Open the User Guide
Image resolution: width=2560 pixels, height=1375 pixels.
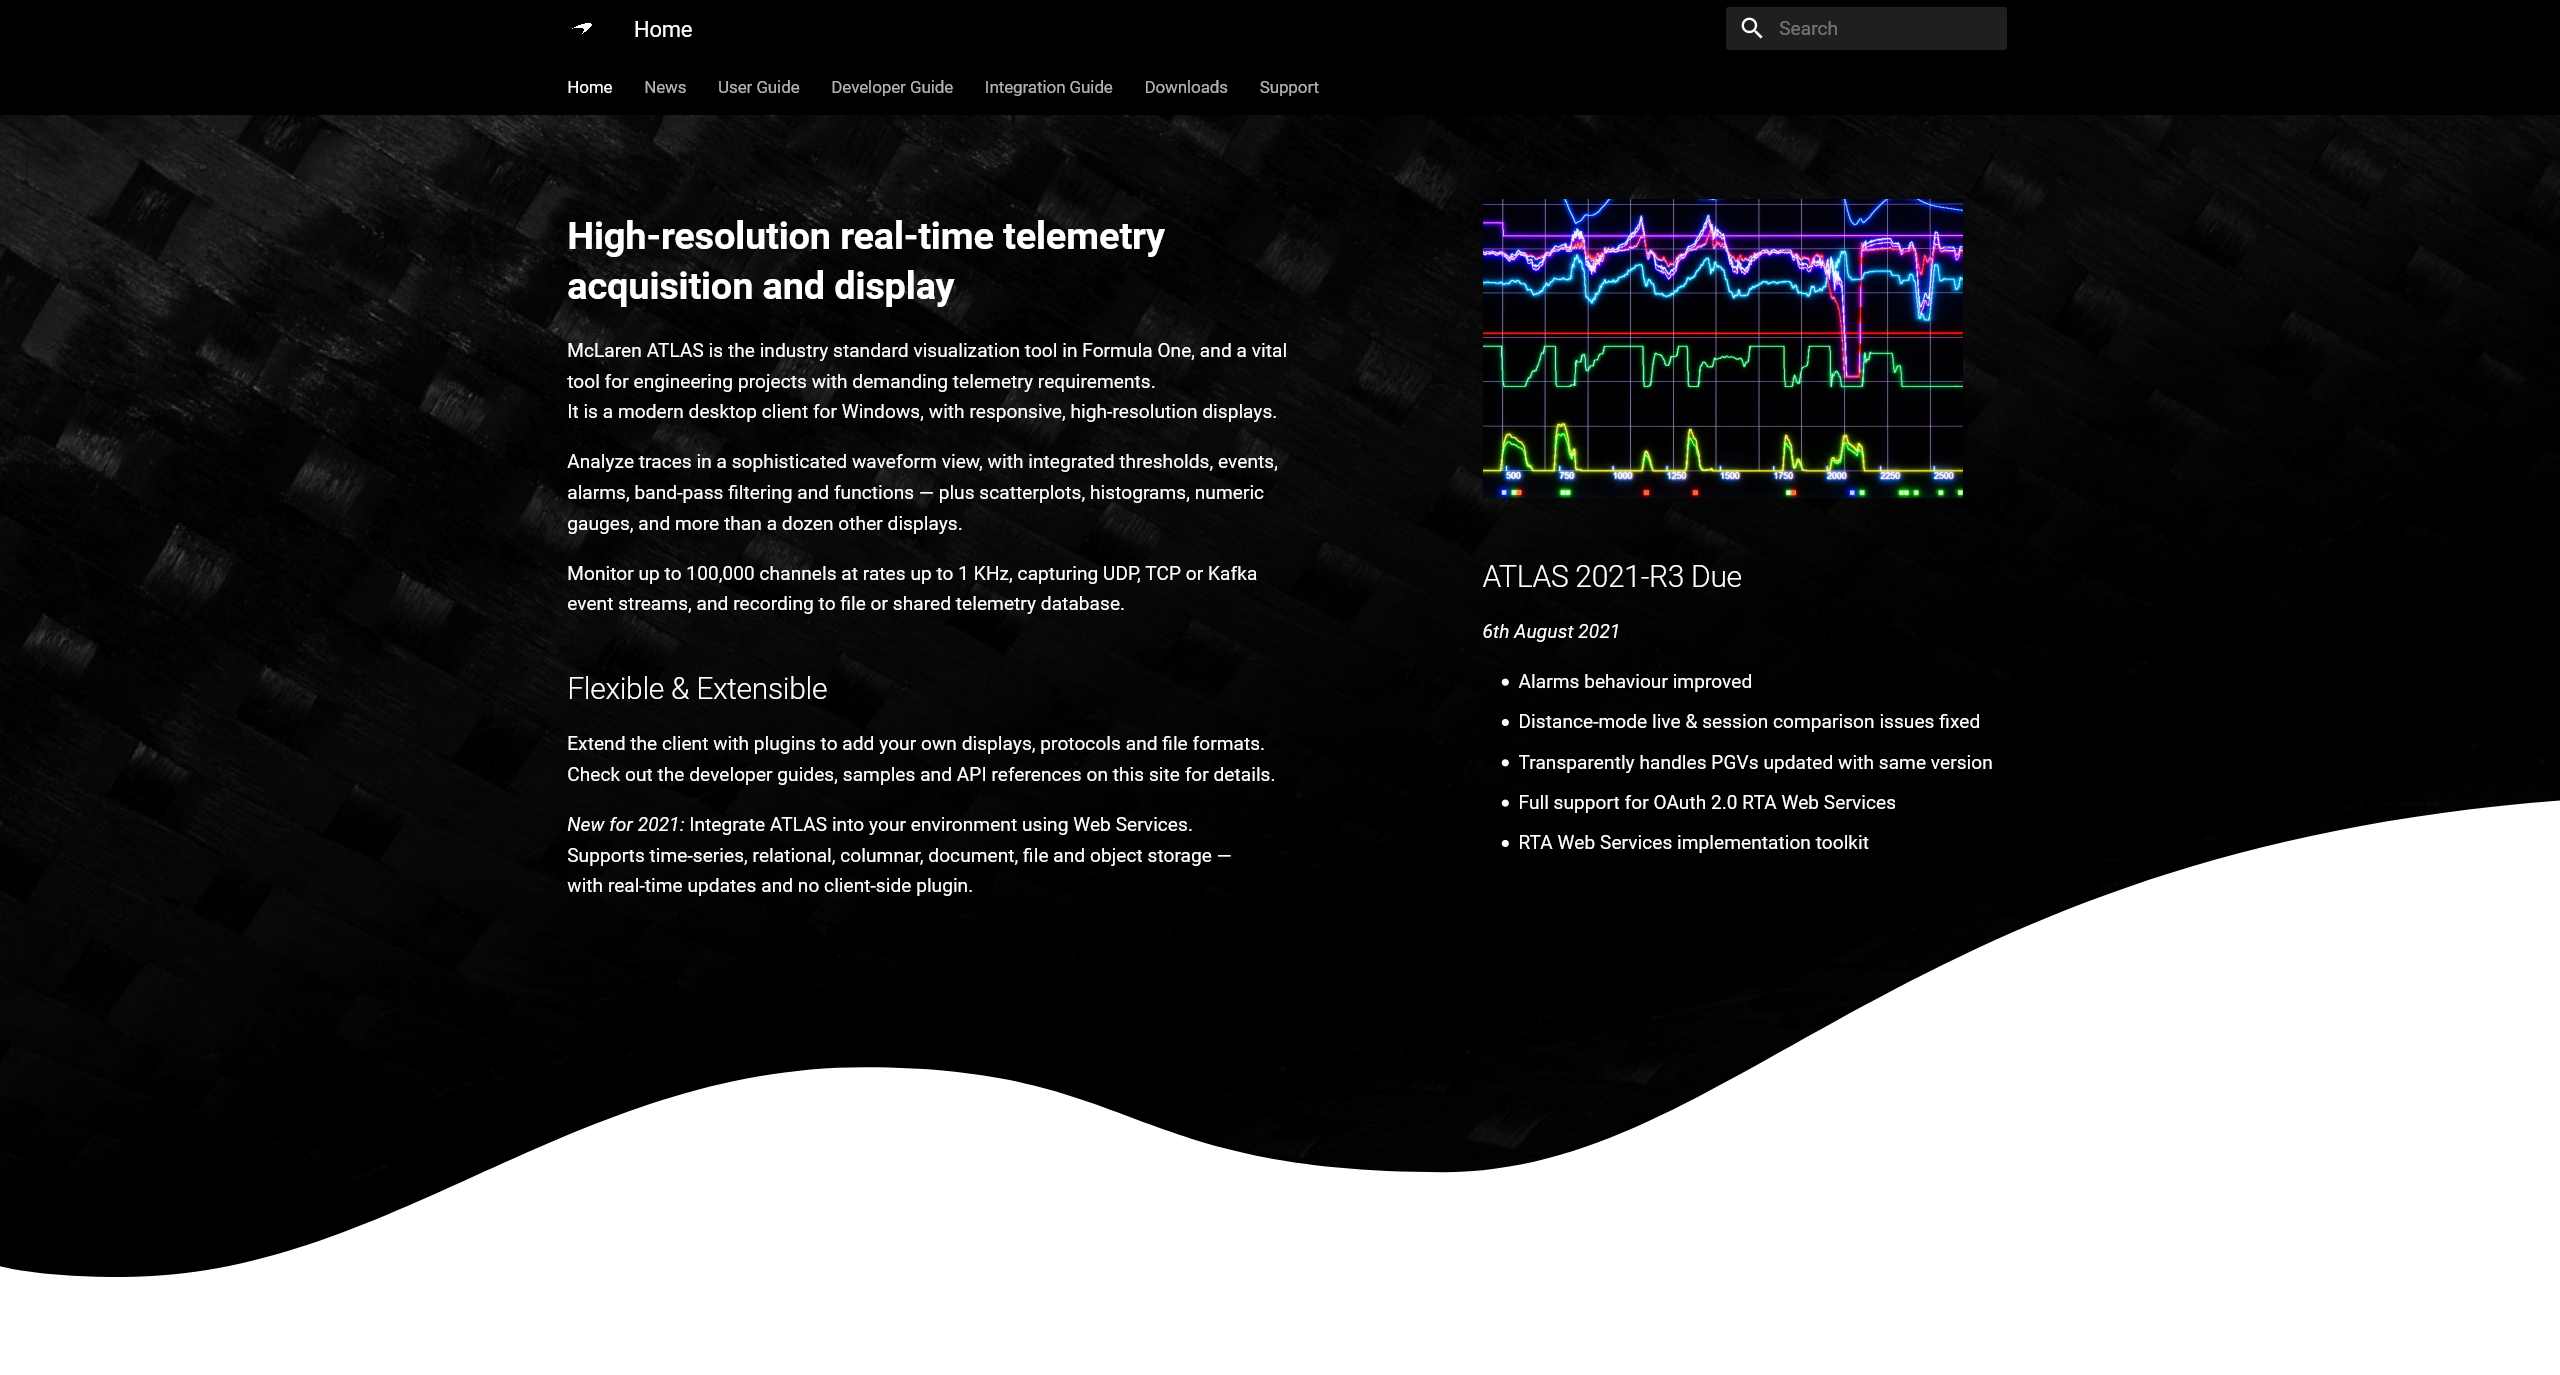(x=758, y=88)
